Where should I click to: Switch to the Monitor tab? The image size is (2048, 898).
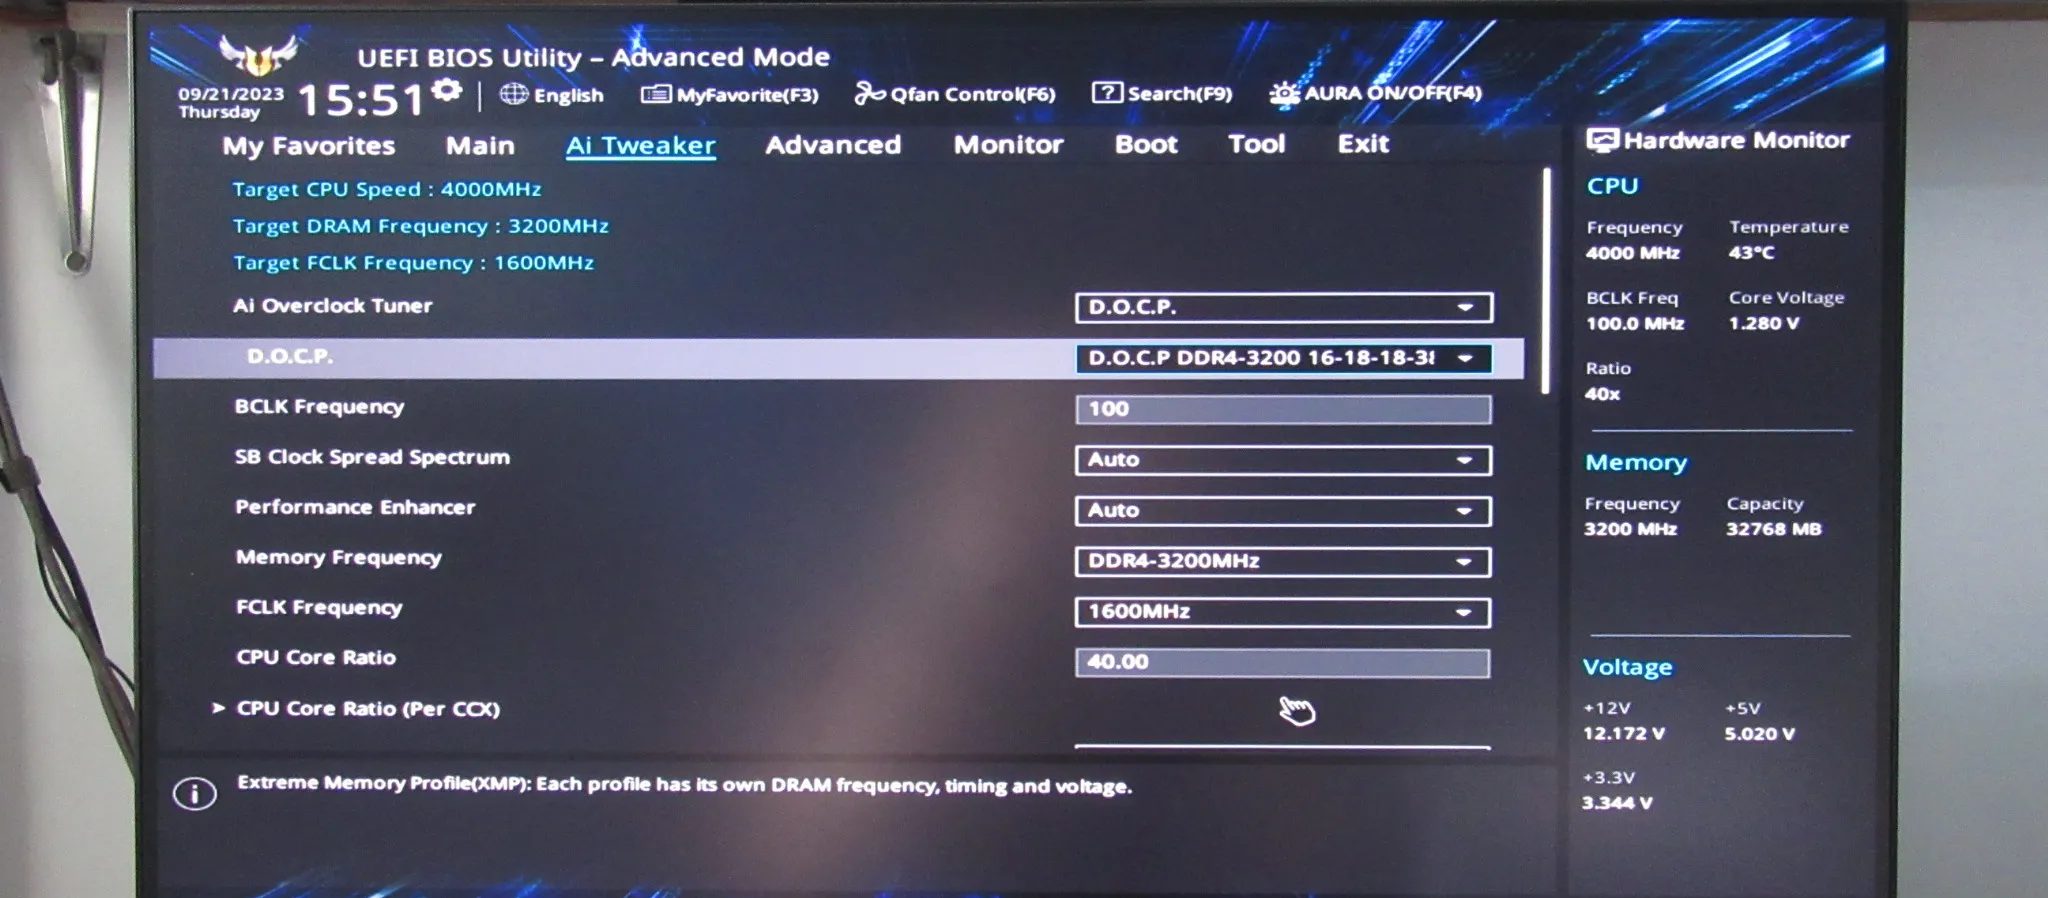(x=1008, y=144)
